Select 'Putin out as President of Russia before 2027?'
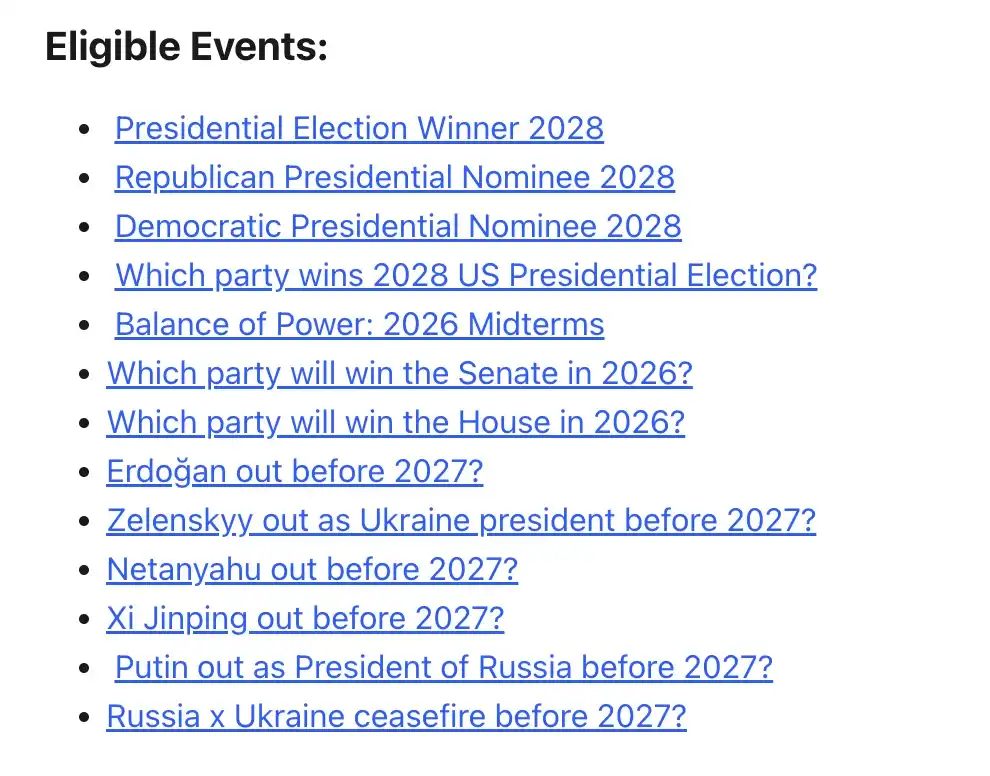This screenshot has width=990, height=776. click(444, 668)
